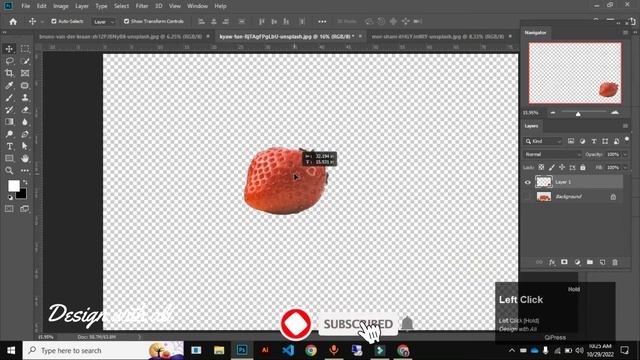Select the Pen tool
The width and height of the screenshot is (640, 360).
[25, 134]
